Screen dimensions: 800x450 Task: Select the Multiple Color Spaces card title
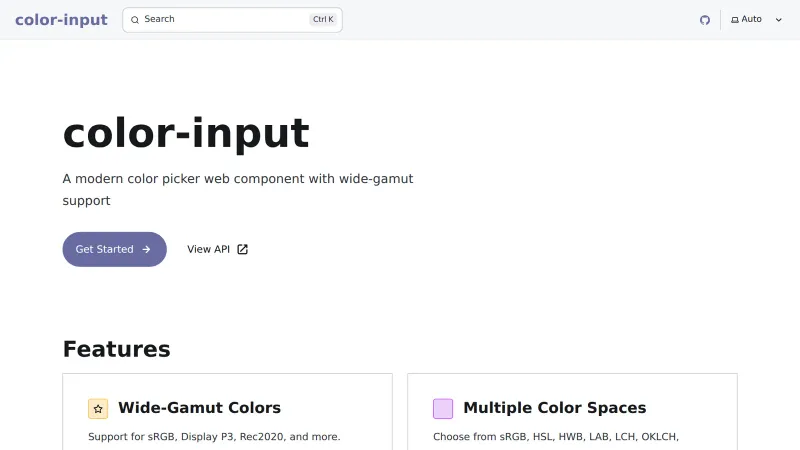554,408
